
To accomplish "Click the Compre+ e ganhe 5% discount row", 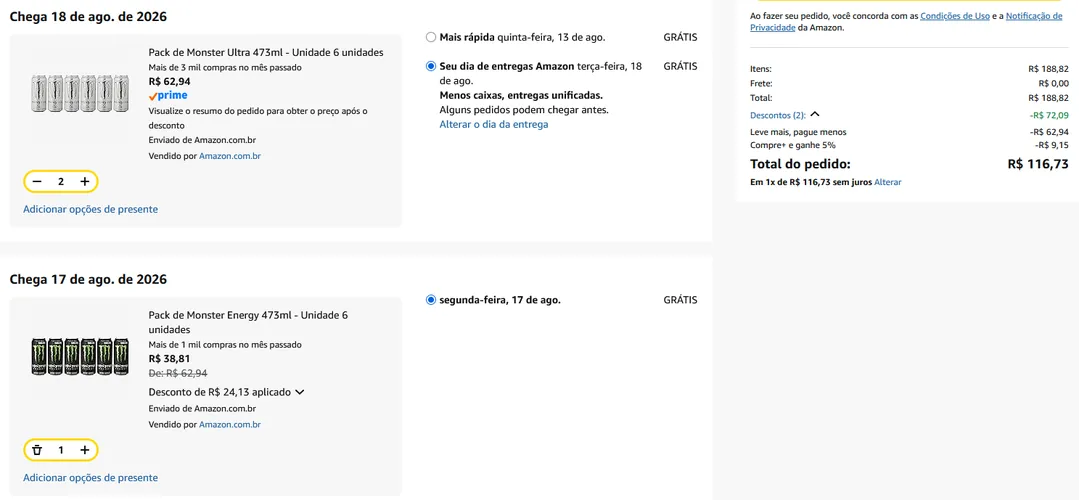I will 909,145.
